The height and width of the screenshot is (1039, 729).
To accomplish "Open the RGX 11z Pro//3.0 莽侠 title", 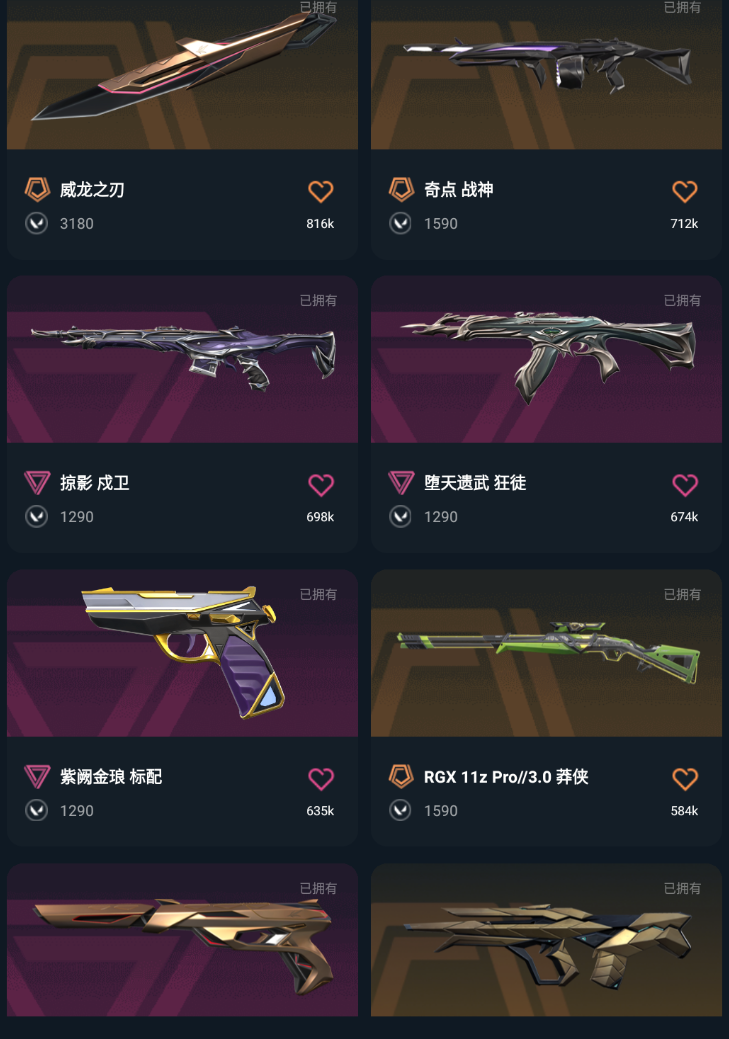I will [x=506, y=777].
